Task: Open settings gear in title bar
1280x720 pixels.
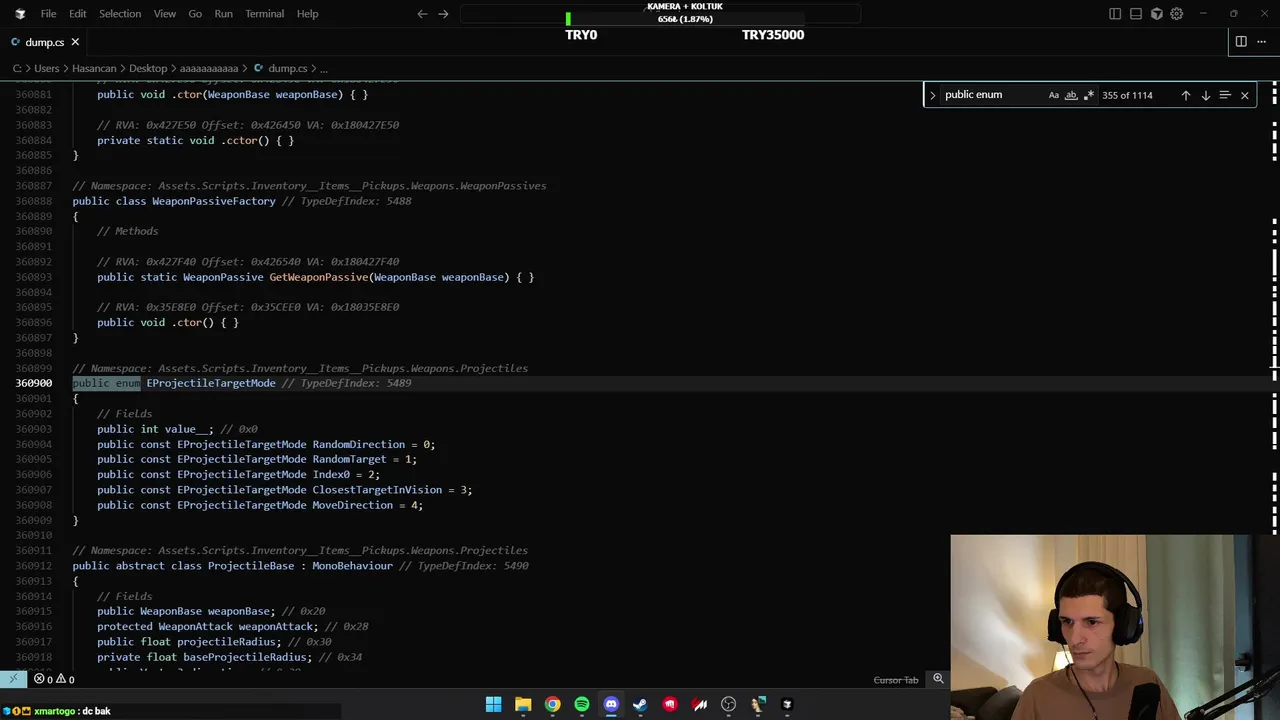Action: 1177,14
